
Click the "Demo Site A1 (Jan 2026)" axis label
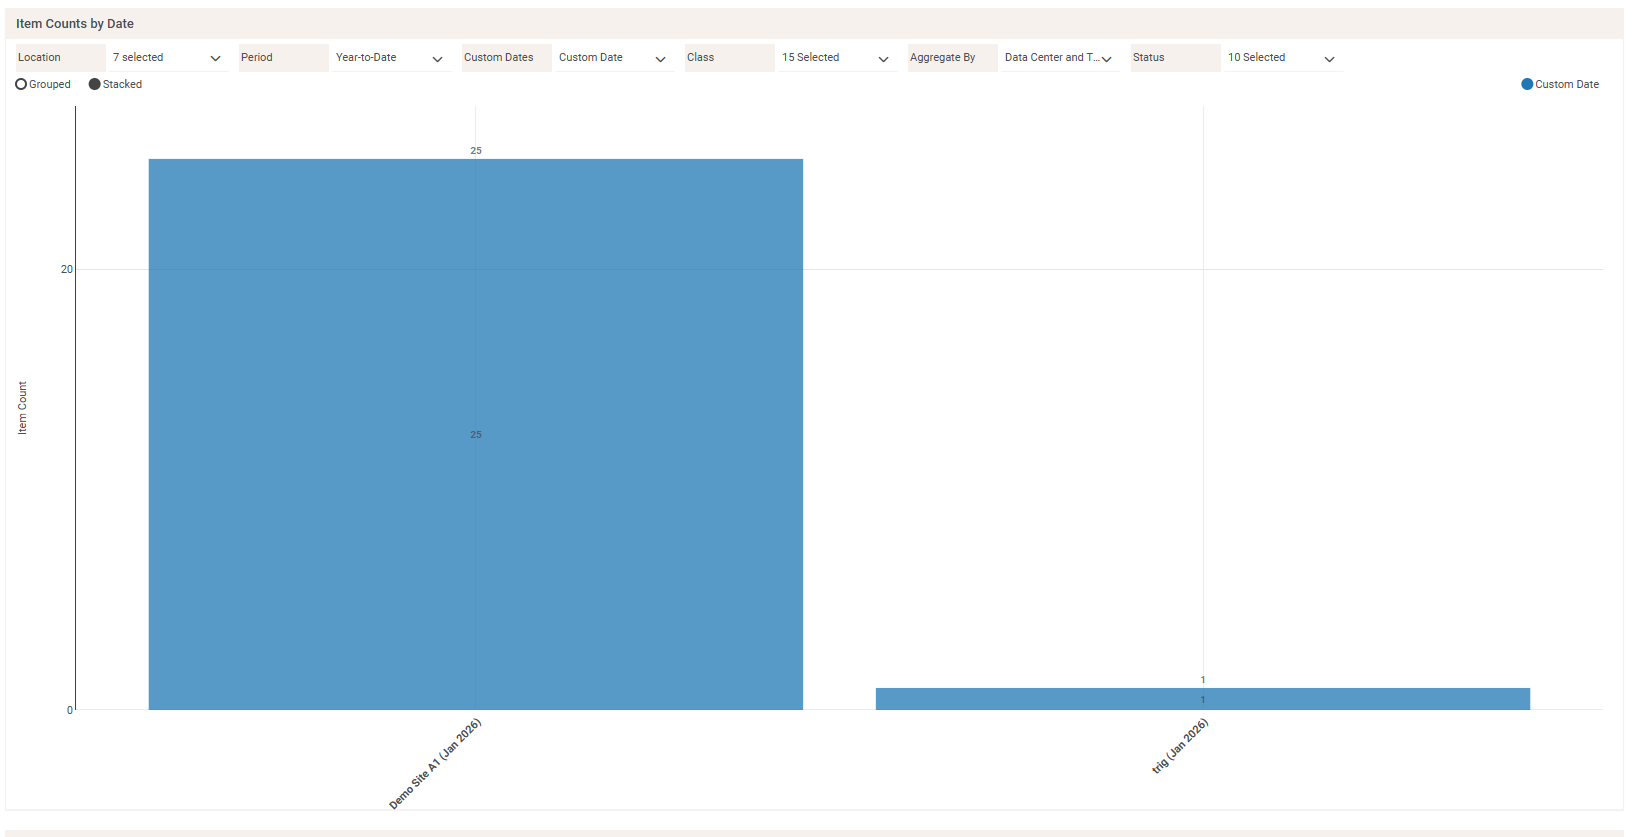click(x=436, y=763)
